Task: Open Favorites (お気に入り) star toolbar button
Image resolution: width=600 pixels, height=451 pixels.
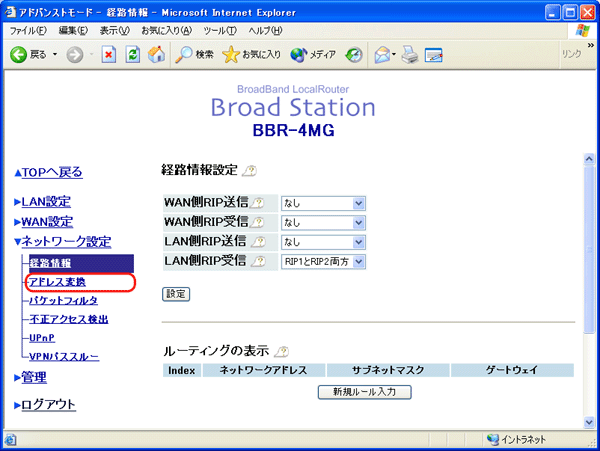Action: pos(251,55)
